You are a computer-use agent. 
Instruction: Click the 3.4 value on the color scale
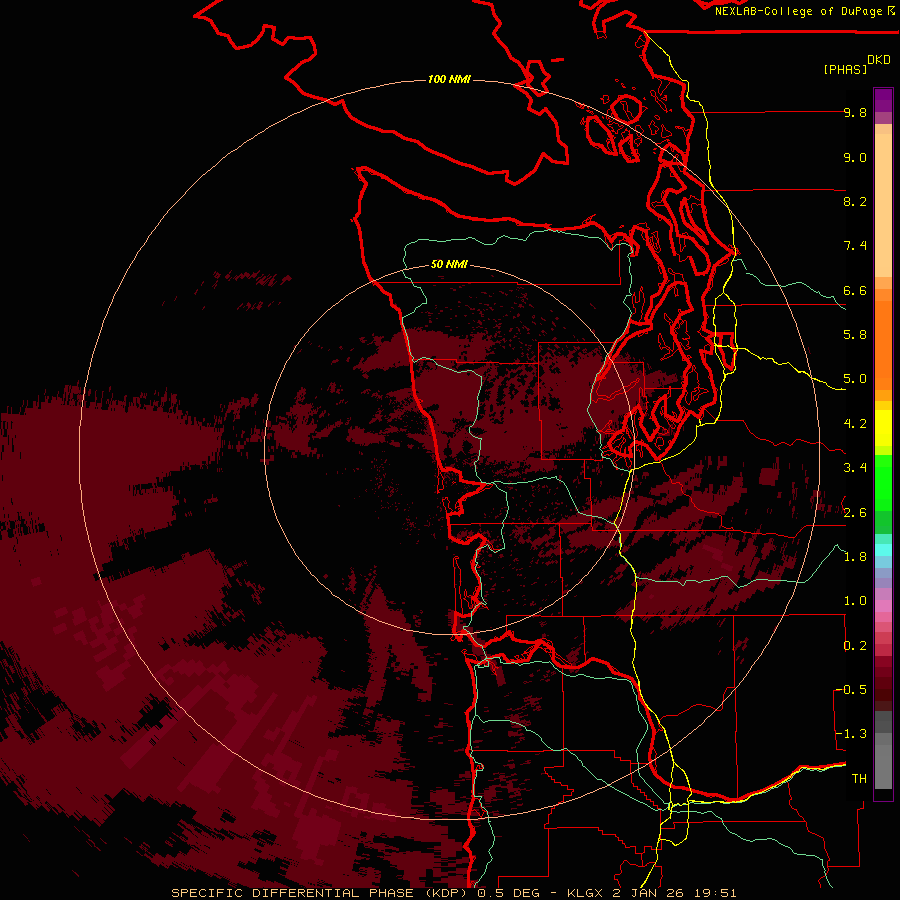(x=855, y=468)
